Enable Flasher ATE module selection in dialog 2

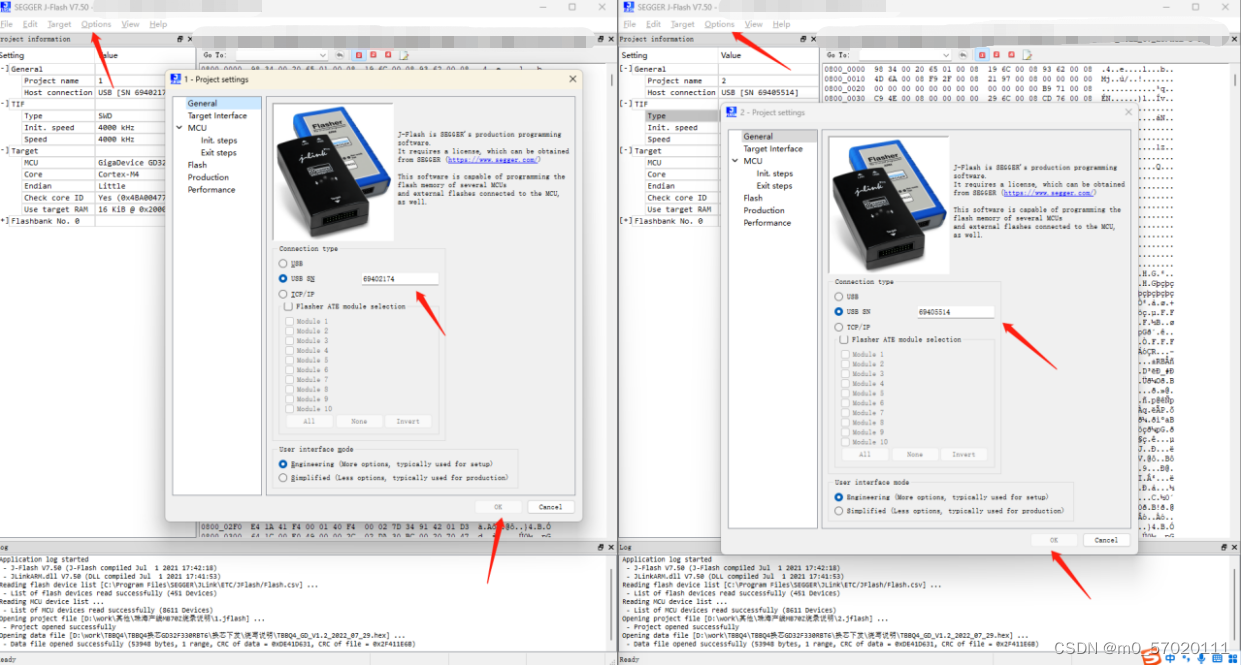pos(845,340)
